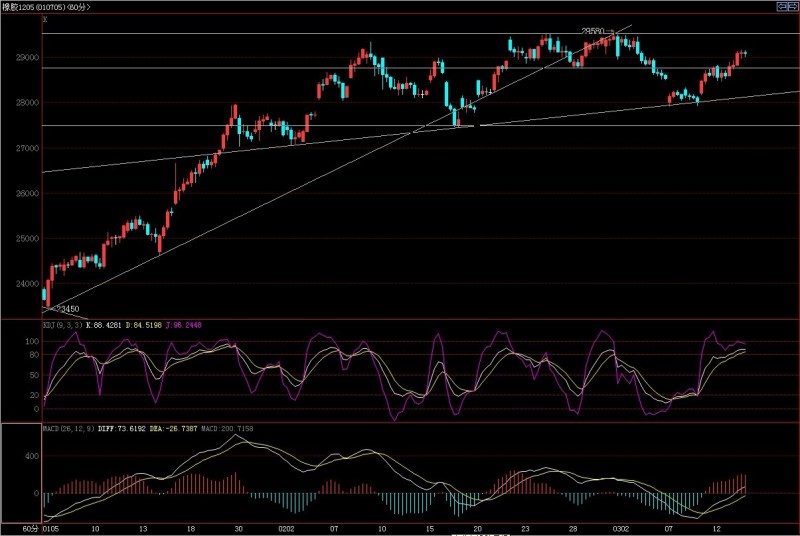Click the 23450 low price marker
Viewport: 800px width, 536px height.
click(66, 309)
